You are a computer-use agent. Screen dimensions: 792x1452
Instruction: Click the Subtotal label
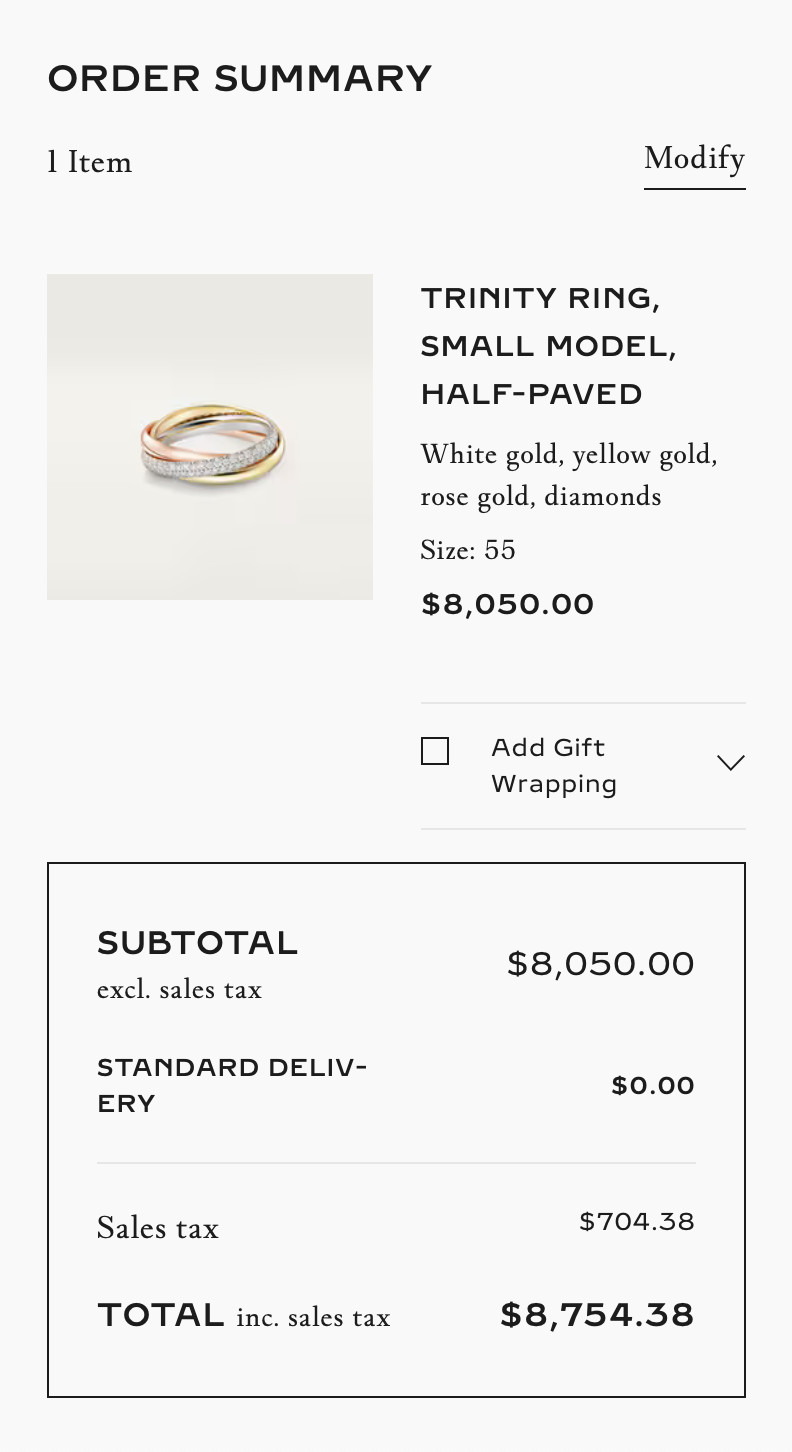[197, 943]
